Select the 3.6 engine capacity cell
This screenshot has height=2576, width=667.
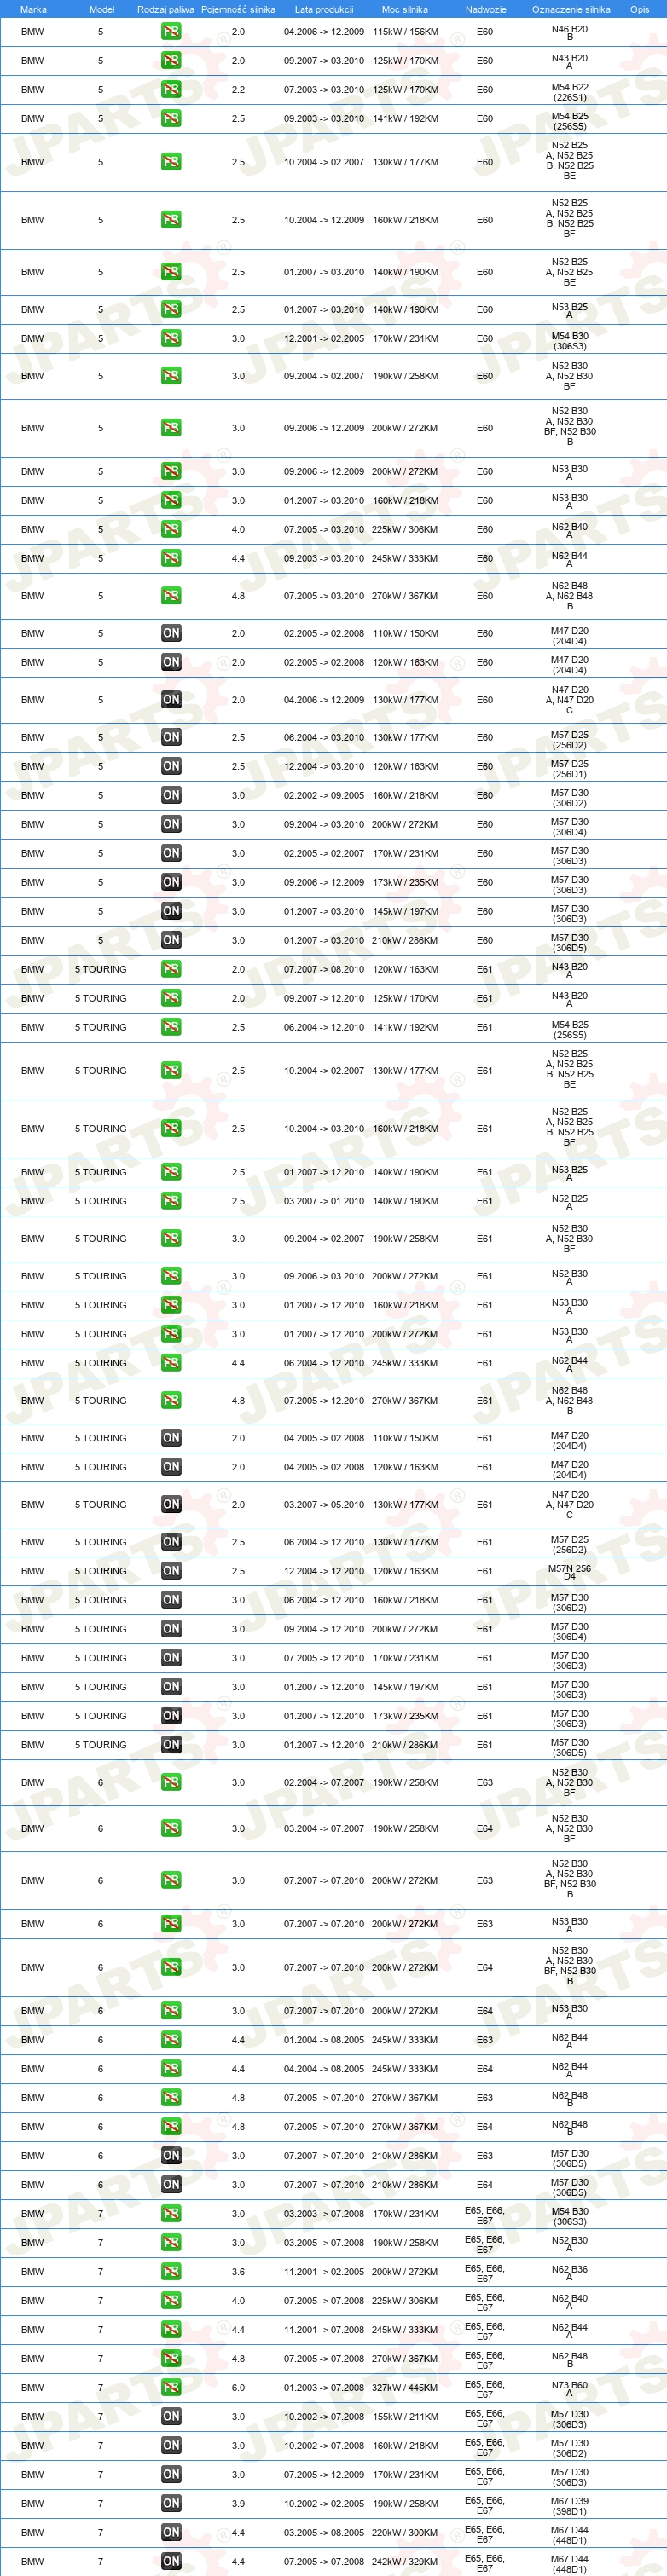238,2272
